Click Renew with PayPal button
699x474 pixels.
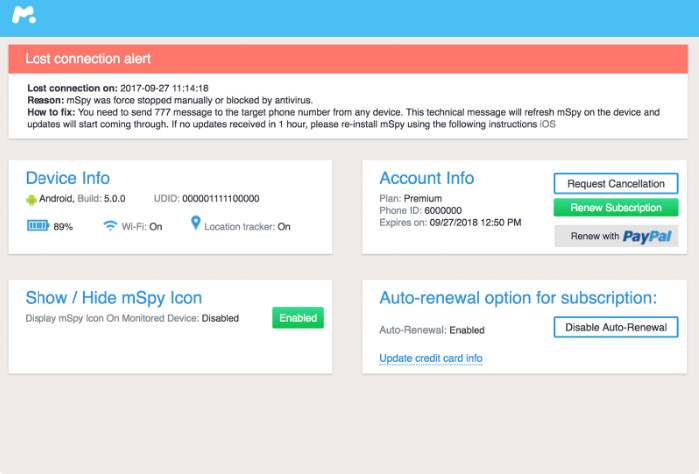pos(616,236)
